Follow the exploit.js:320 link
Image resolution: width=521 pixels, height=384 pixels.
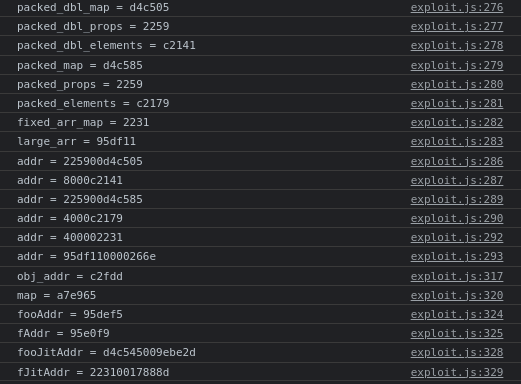pyautogui.click(x=457, y=296)
